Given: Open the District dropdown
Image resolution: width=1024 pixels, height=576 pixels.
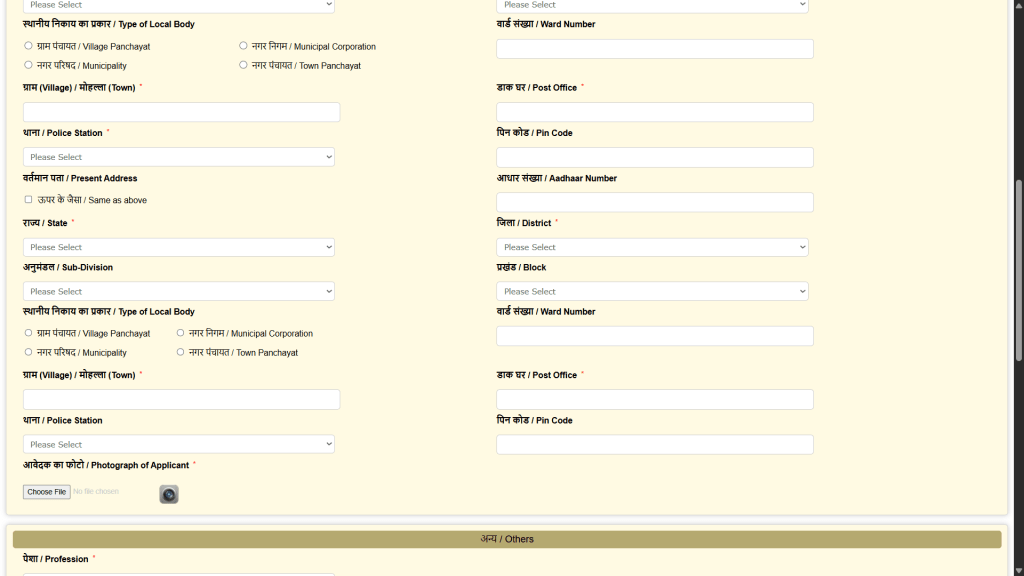Looking at the screenshot, I should [652, 247].
